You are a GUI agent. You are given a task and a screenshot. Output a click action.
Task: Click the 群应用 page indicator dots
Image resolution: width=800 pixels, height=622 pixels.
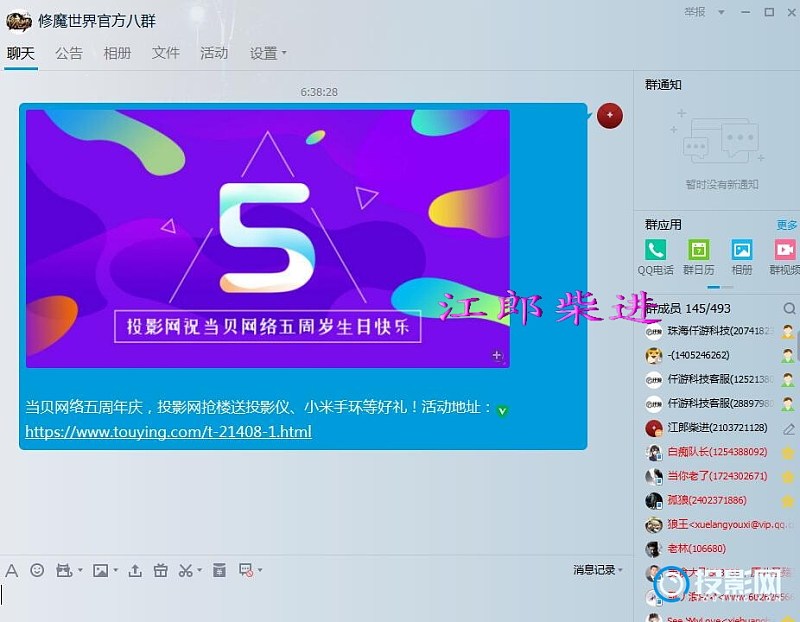pos(720,287)
